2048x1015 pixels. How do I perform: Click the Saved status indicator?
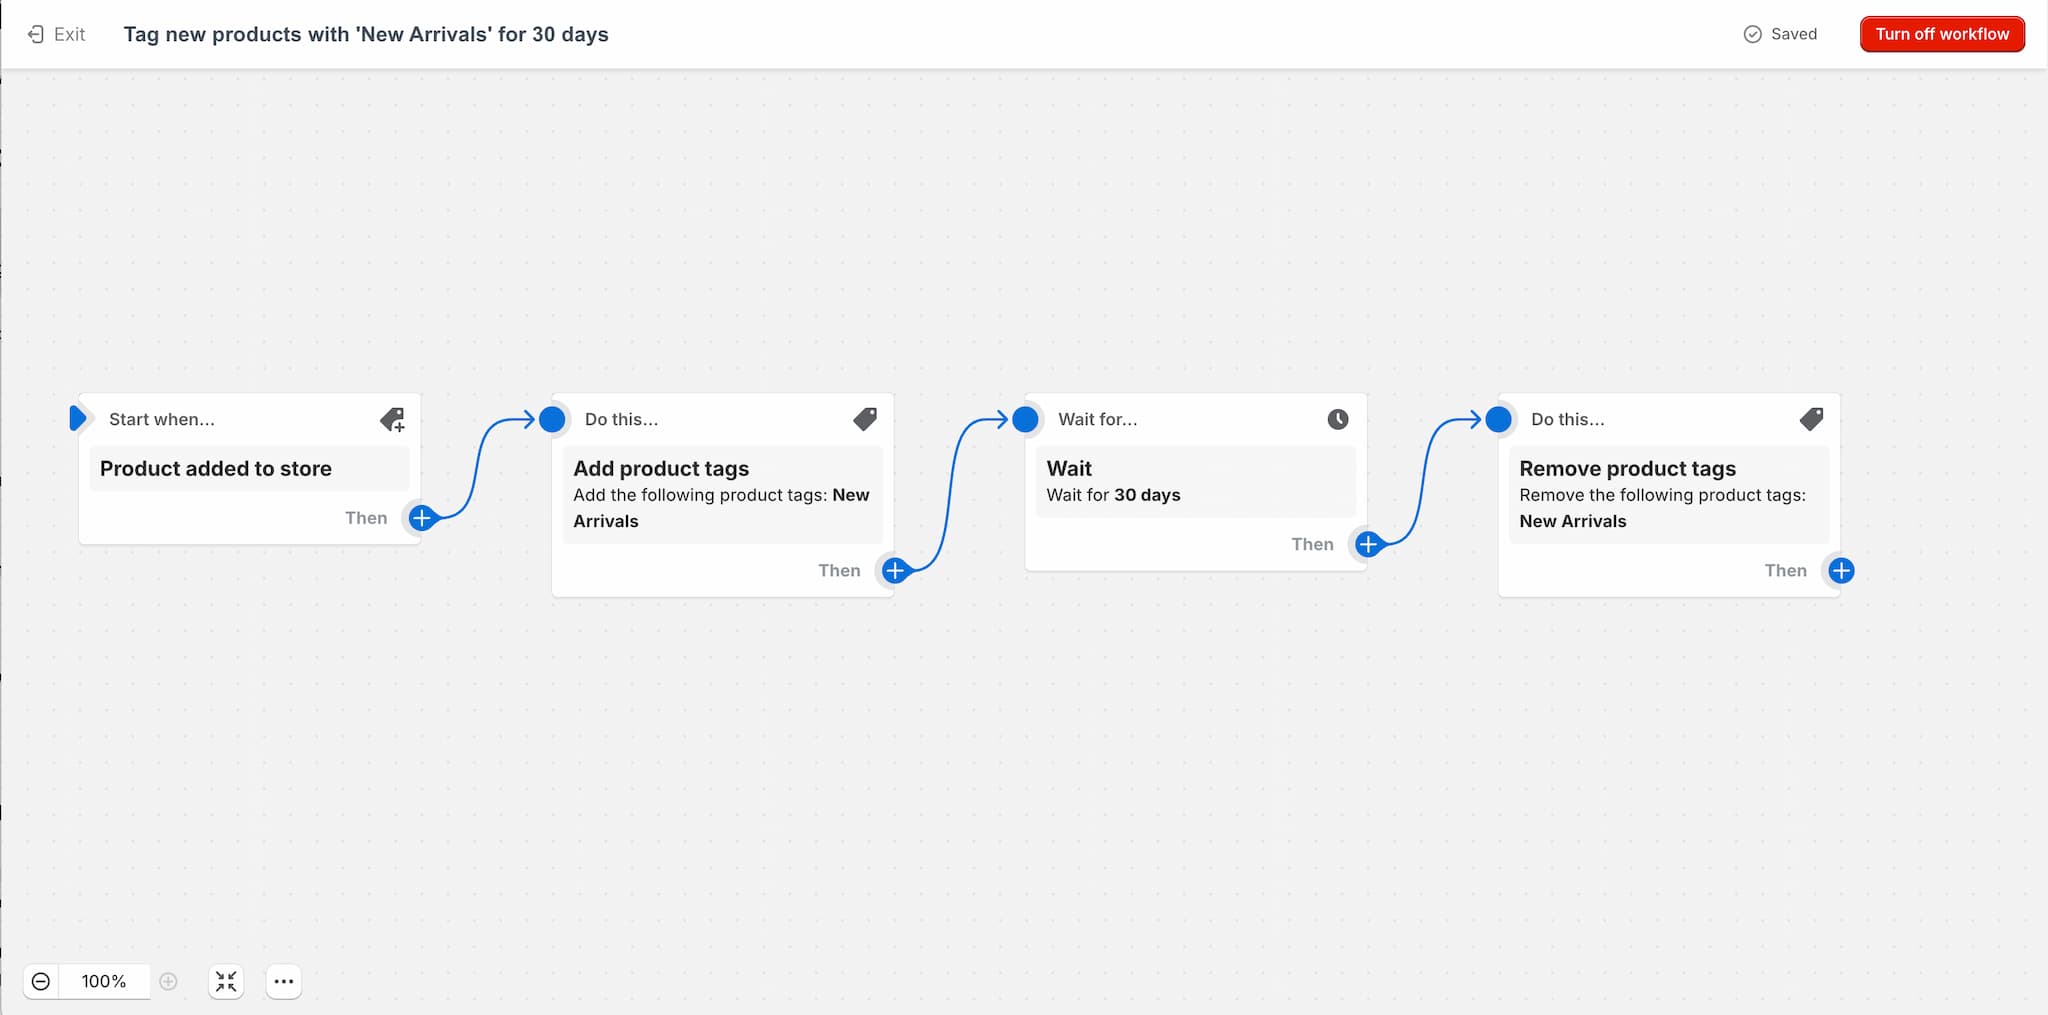[1780, 34]
